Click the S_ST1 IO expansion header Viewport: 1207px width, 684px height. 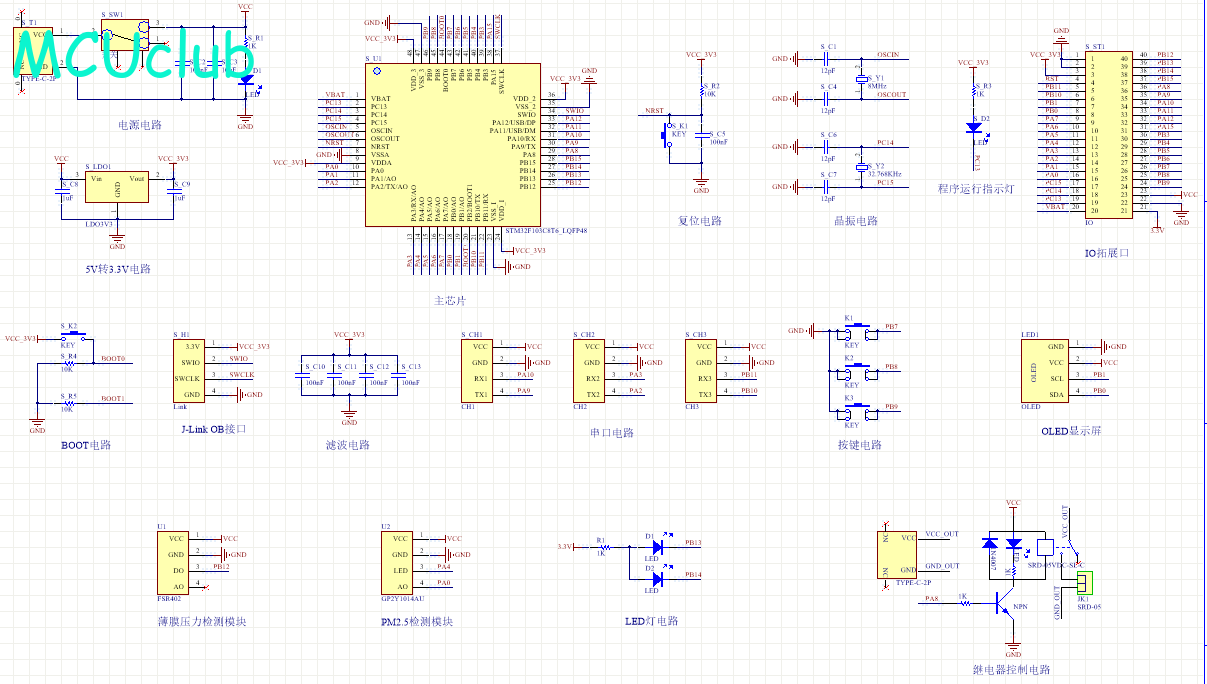pos(1109,133)
